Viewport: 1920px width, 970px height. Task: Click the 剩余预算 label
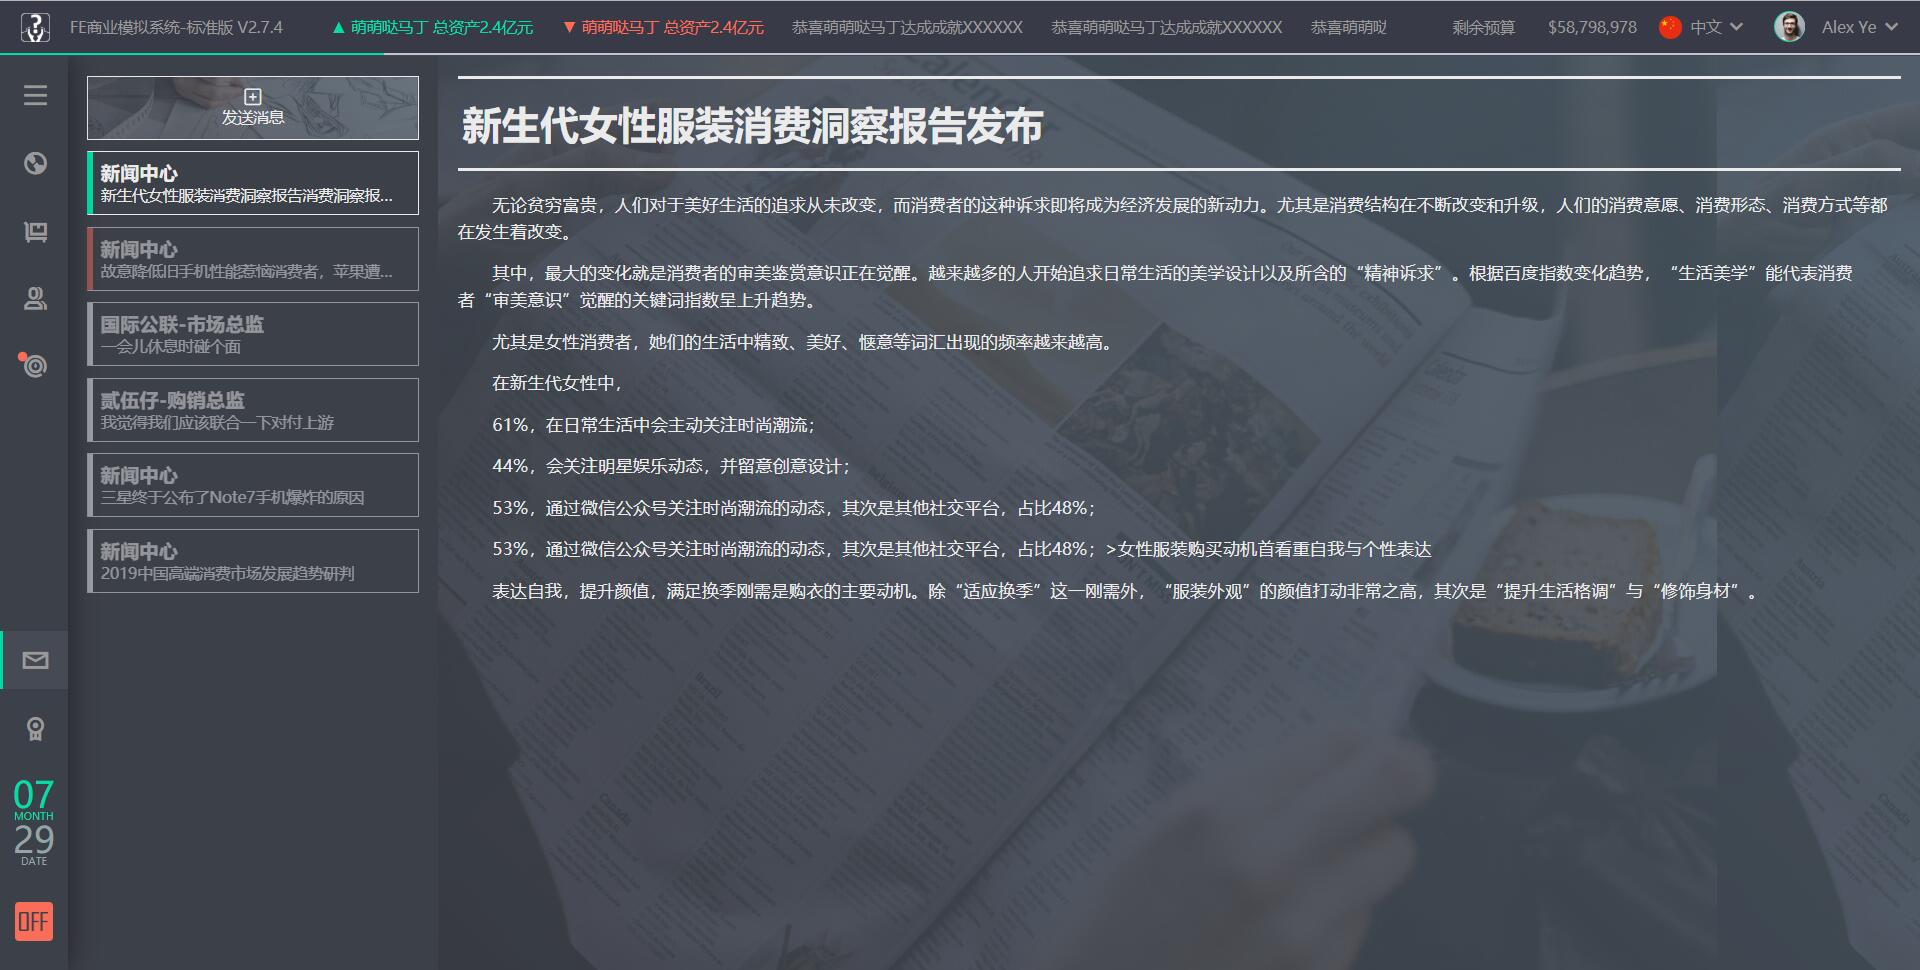click(x=1483, y=27)
